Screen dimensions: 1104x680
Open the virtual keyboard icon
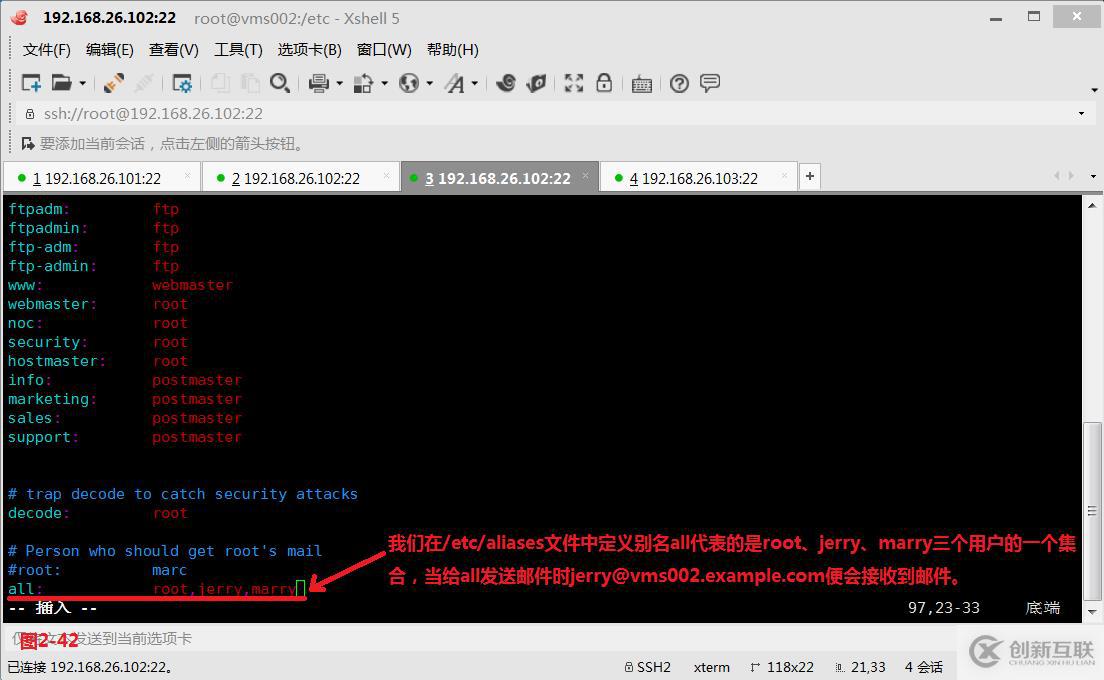click(641, 84)
